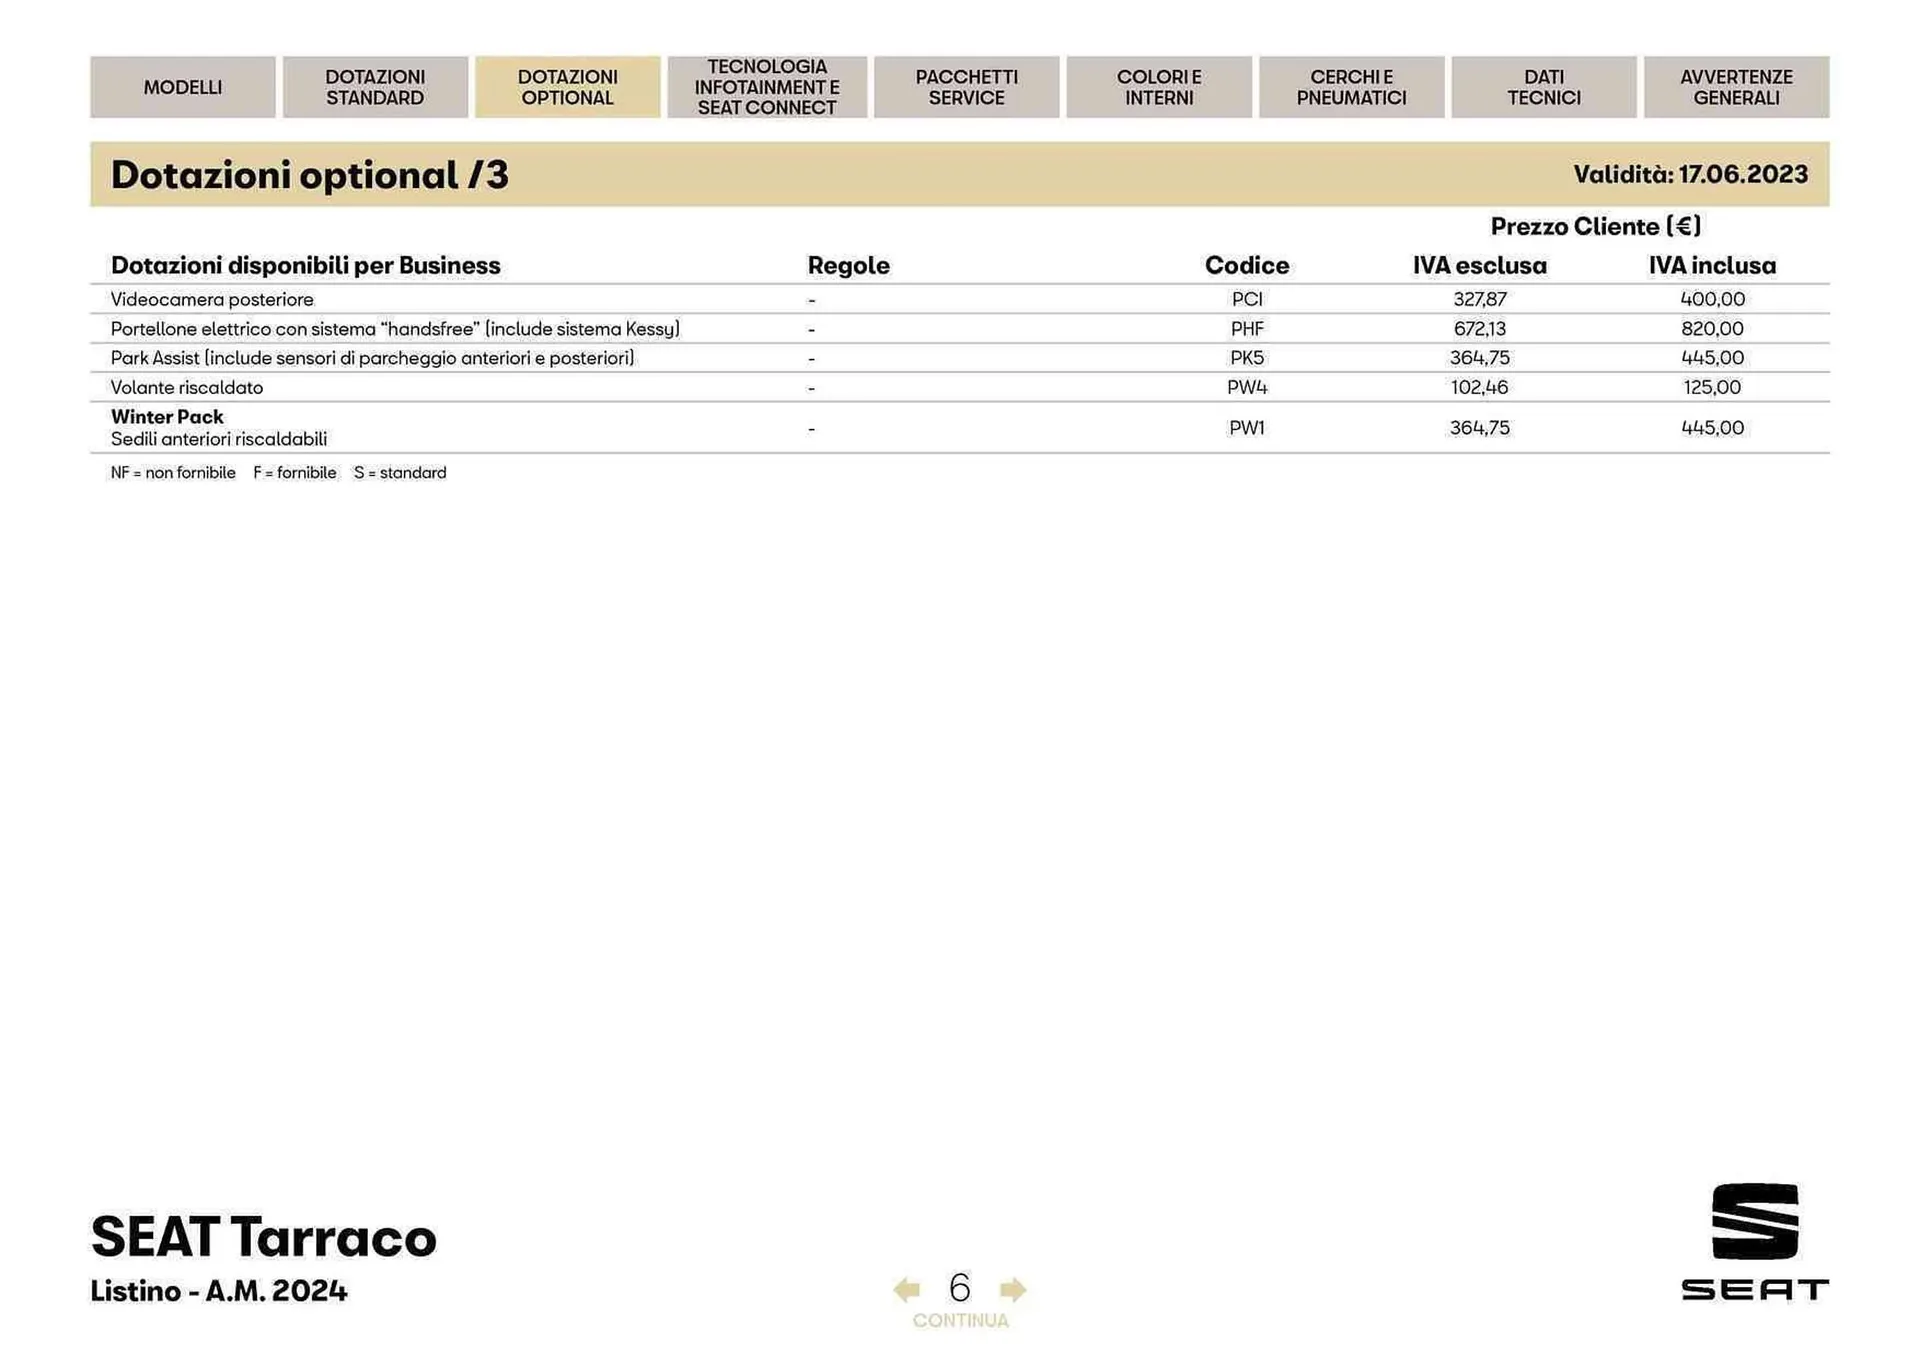Click price 125,00
The height and width of the screenshot is (1357, 1920).
[x=1713, y=387]
